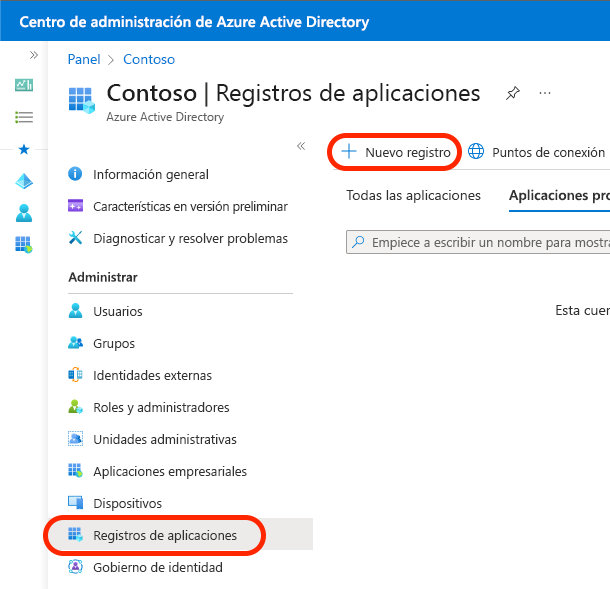Click the preview features purple icon

[75, 205]
